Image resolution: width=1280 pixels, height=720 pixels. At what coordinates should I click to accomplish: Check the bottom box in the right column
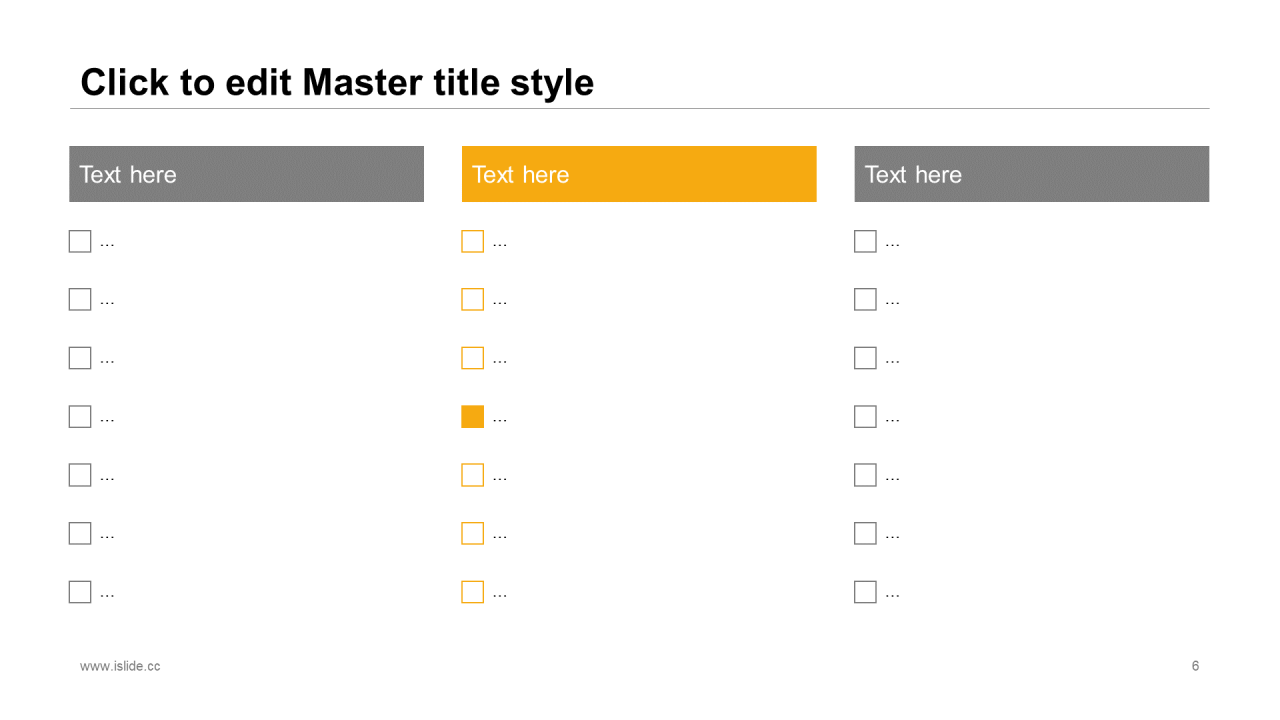coord(865,592)
